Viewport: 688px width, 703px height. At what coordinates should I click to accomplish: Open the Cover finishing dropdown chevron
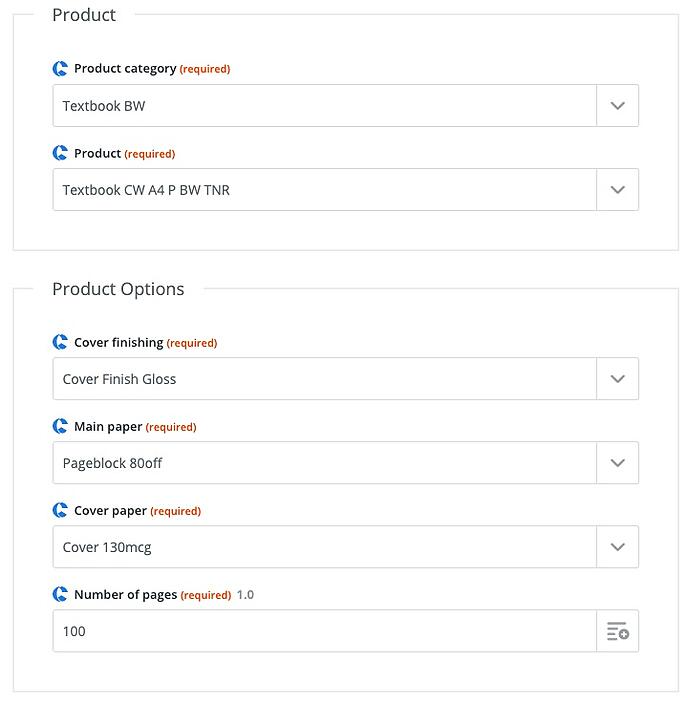pyautogui.click(x=618, y=379)
